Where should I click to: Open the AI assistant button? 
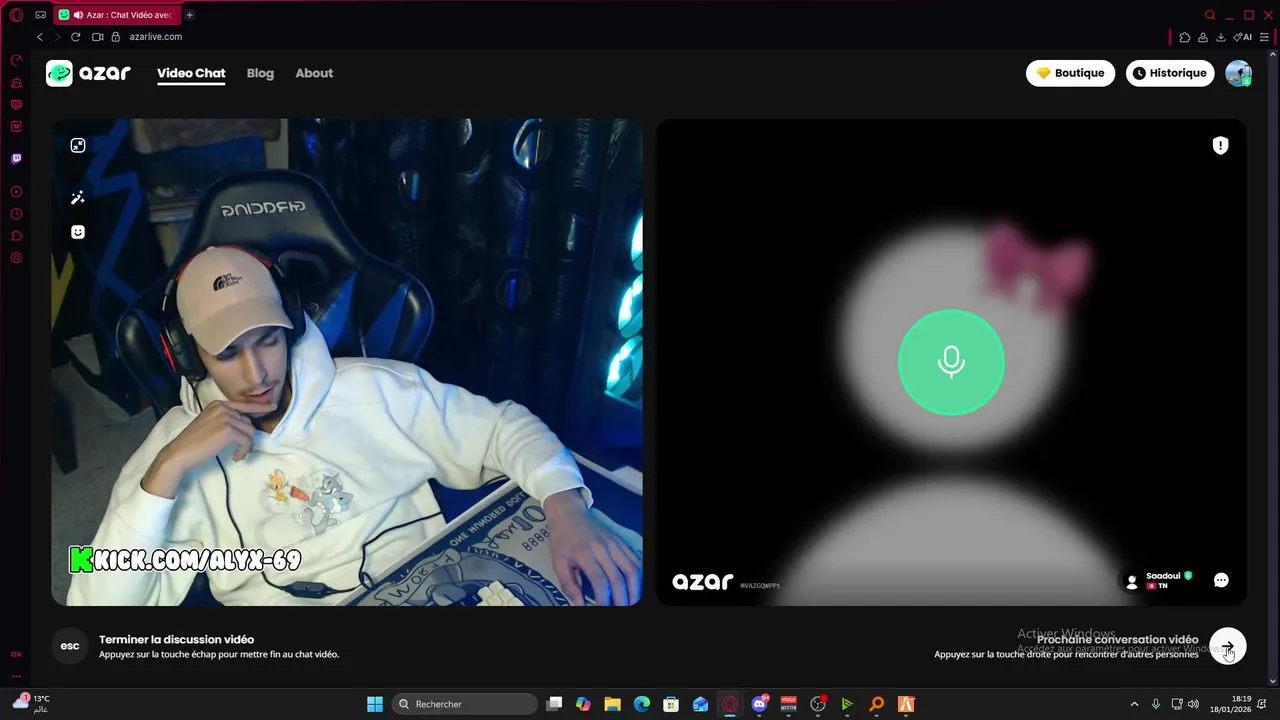tap(1243, 37)
